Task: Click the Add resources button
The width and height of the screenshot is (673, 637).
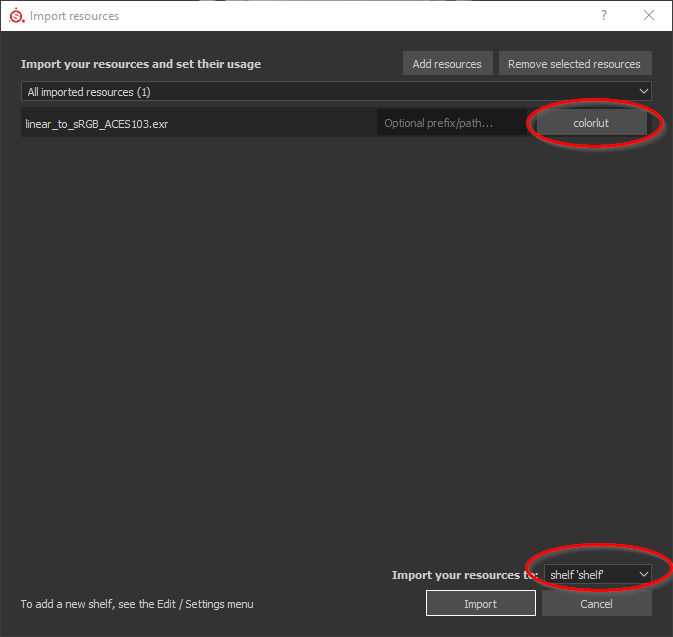Action: (447, 64)
